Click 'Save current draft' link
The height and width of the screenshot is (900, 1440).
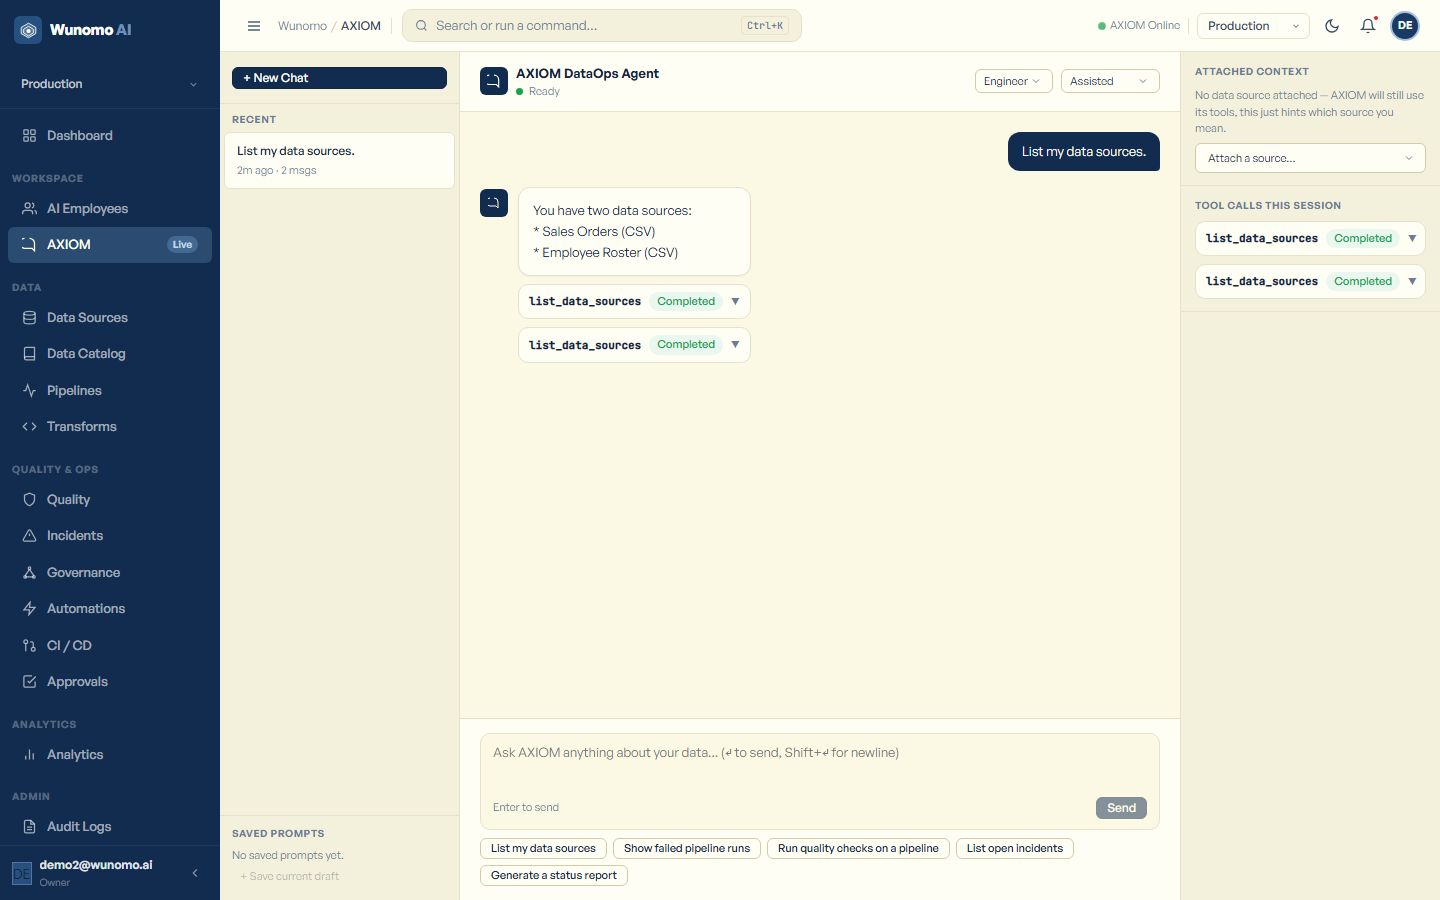290,877
